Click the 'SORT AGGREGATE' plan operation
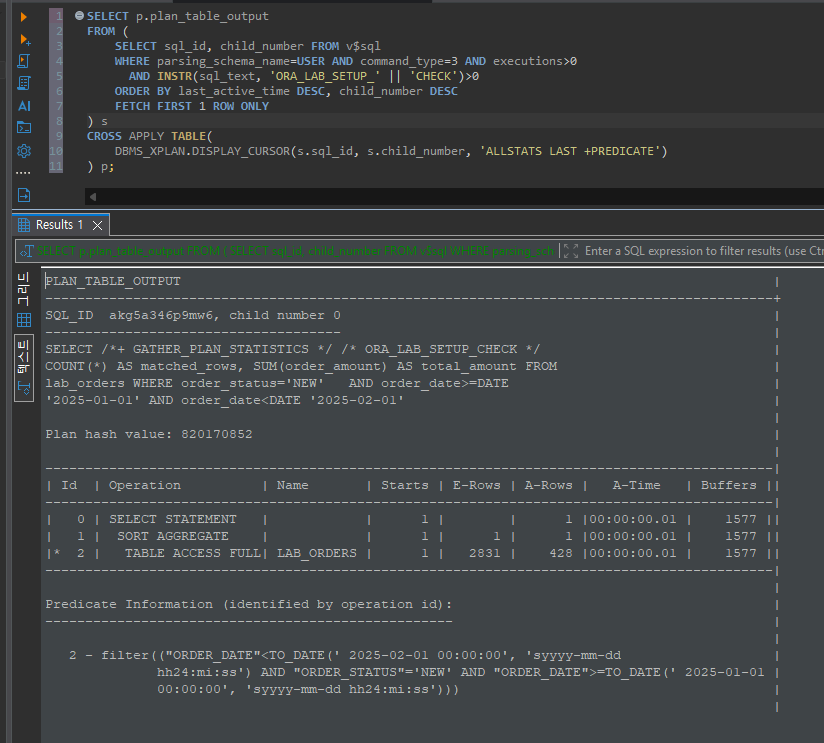This screenshot has width=824, height=743. coord(173,536)
